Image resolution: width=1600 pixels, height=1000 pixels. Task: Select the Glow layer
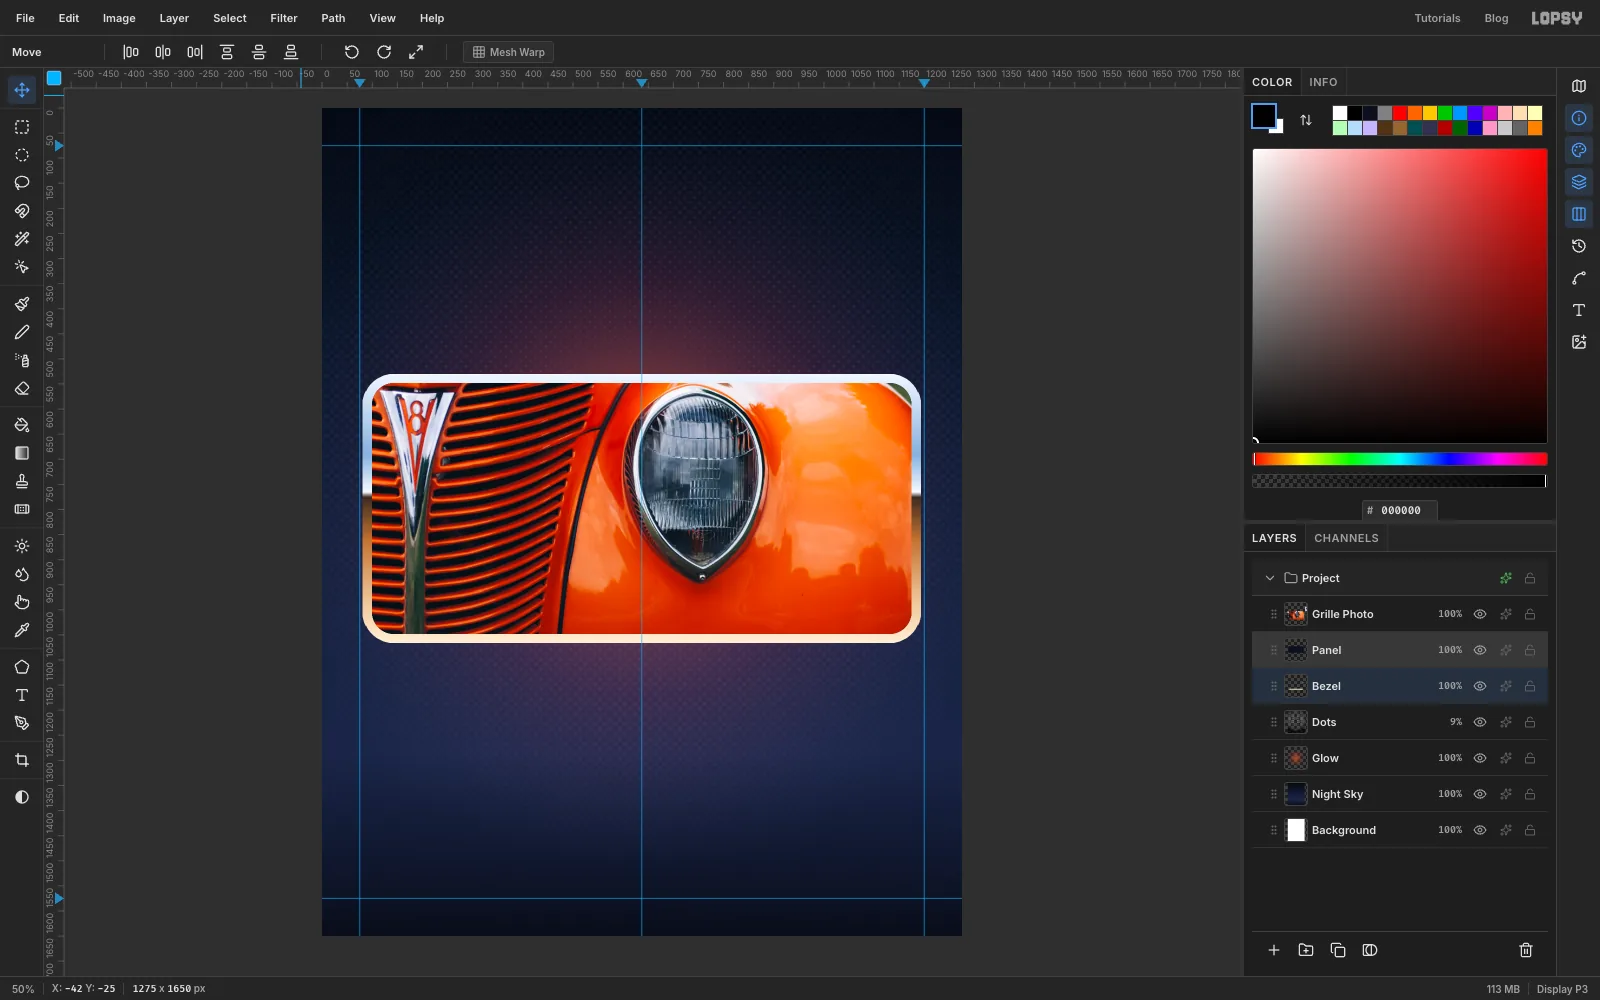coord(1400,758)
